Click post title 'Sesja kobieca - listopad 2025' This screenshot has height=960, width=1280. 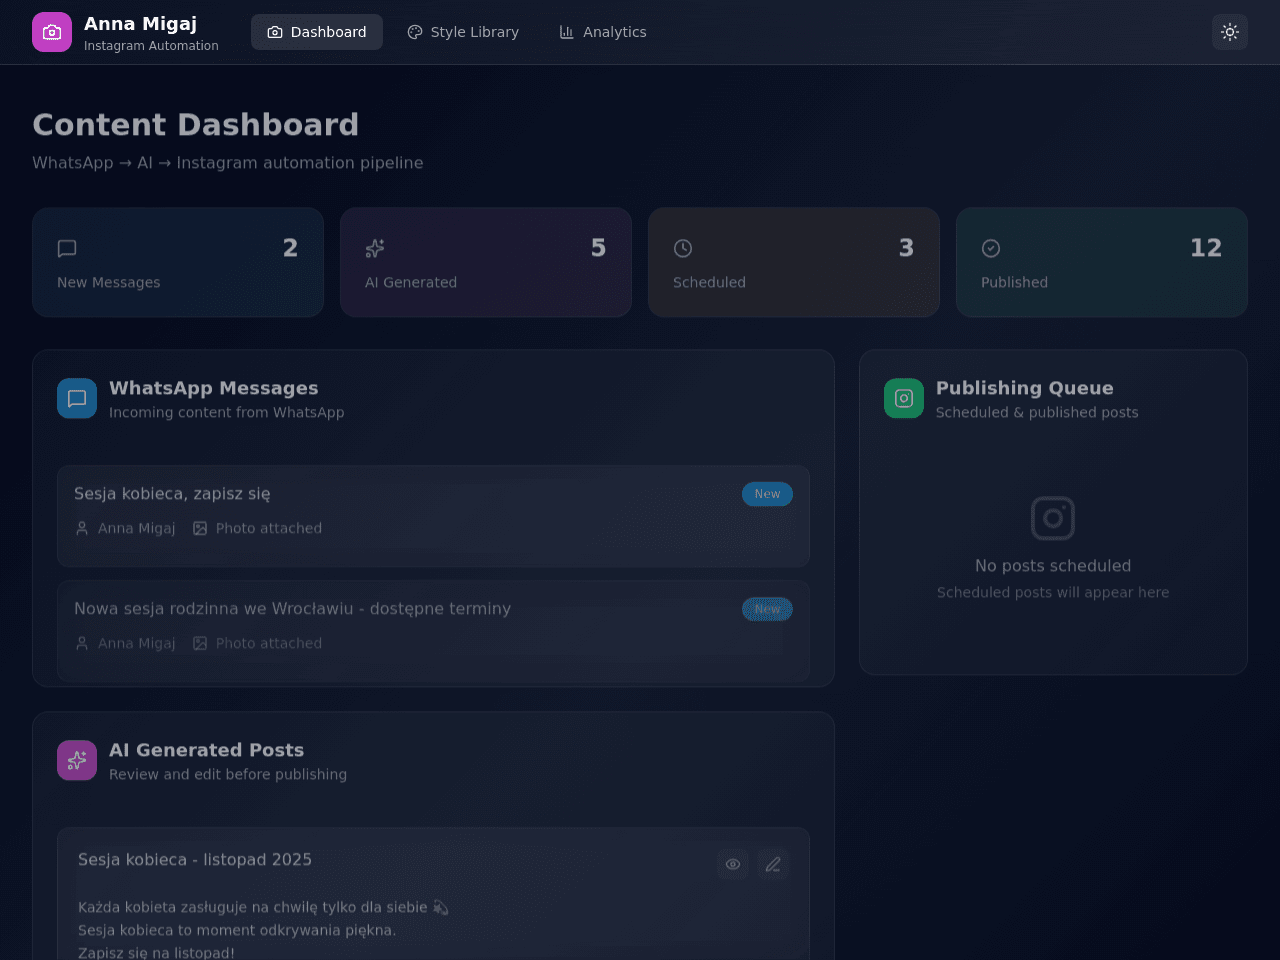[x=195, y=859]
